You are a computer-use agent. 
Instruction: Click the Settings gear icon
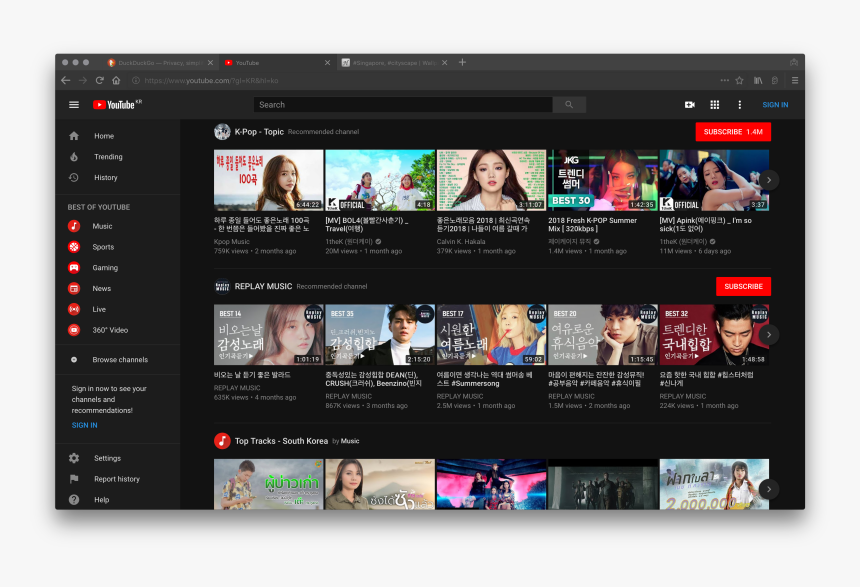(x=74, y=458)
